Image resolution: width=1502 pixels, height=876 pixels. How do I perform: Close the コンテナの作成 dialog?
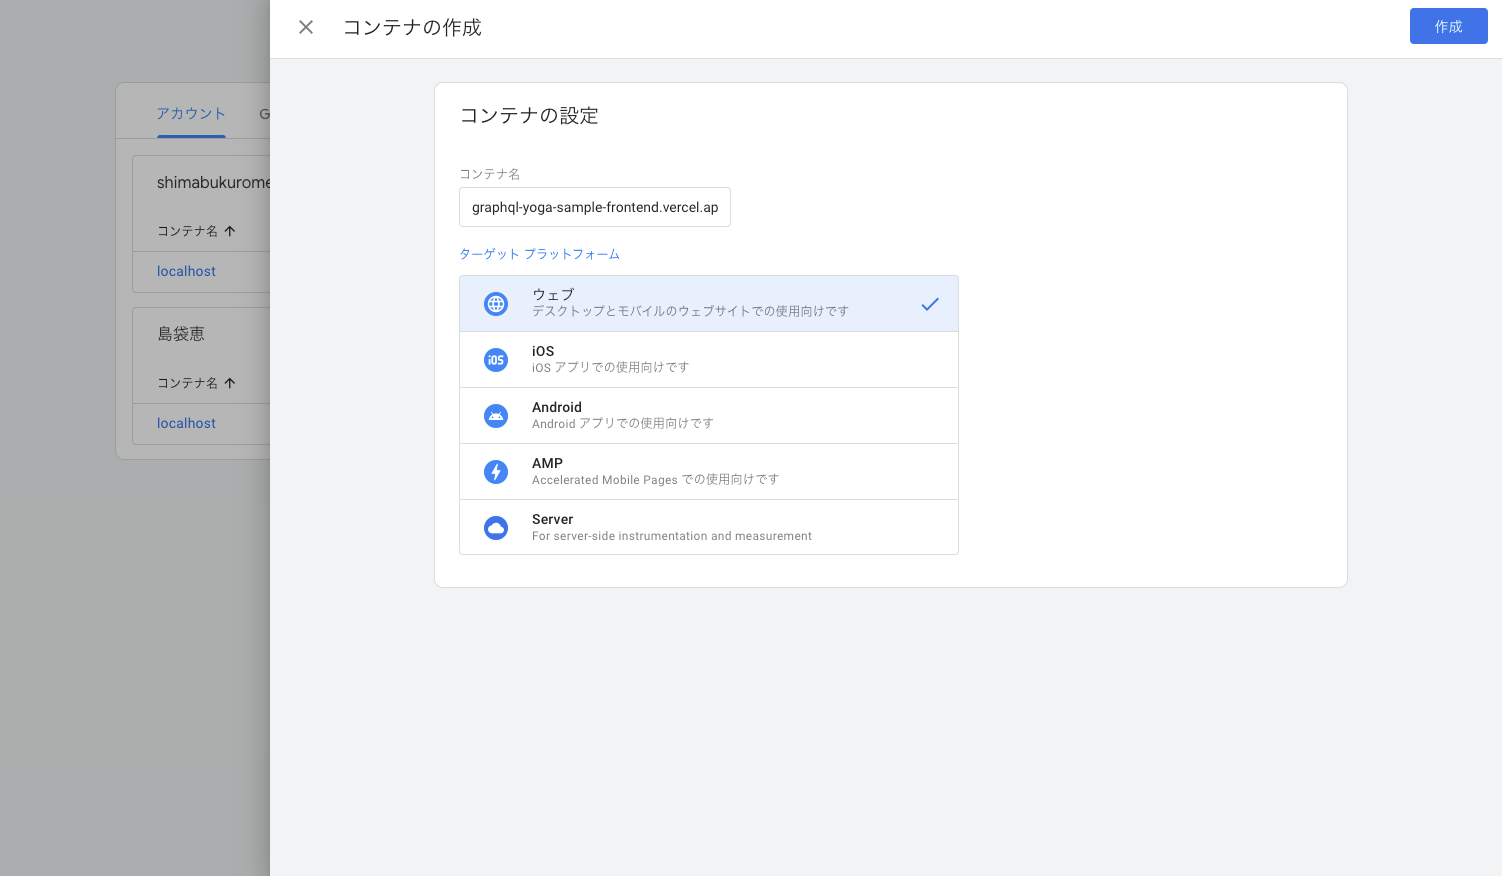(306, 27)
